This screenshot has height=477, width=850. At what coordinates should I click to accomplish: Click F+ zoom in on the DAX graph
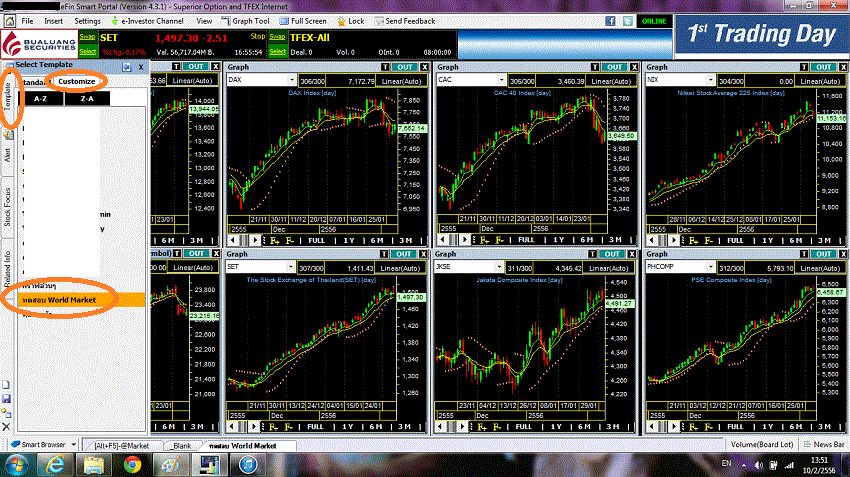click(x=275, y=240)
